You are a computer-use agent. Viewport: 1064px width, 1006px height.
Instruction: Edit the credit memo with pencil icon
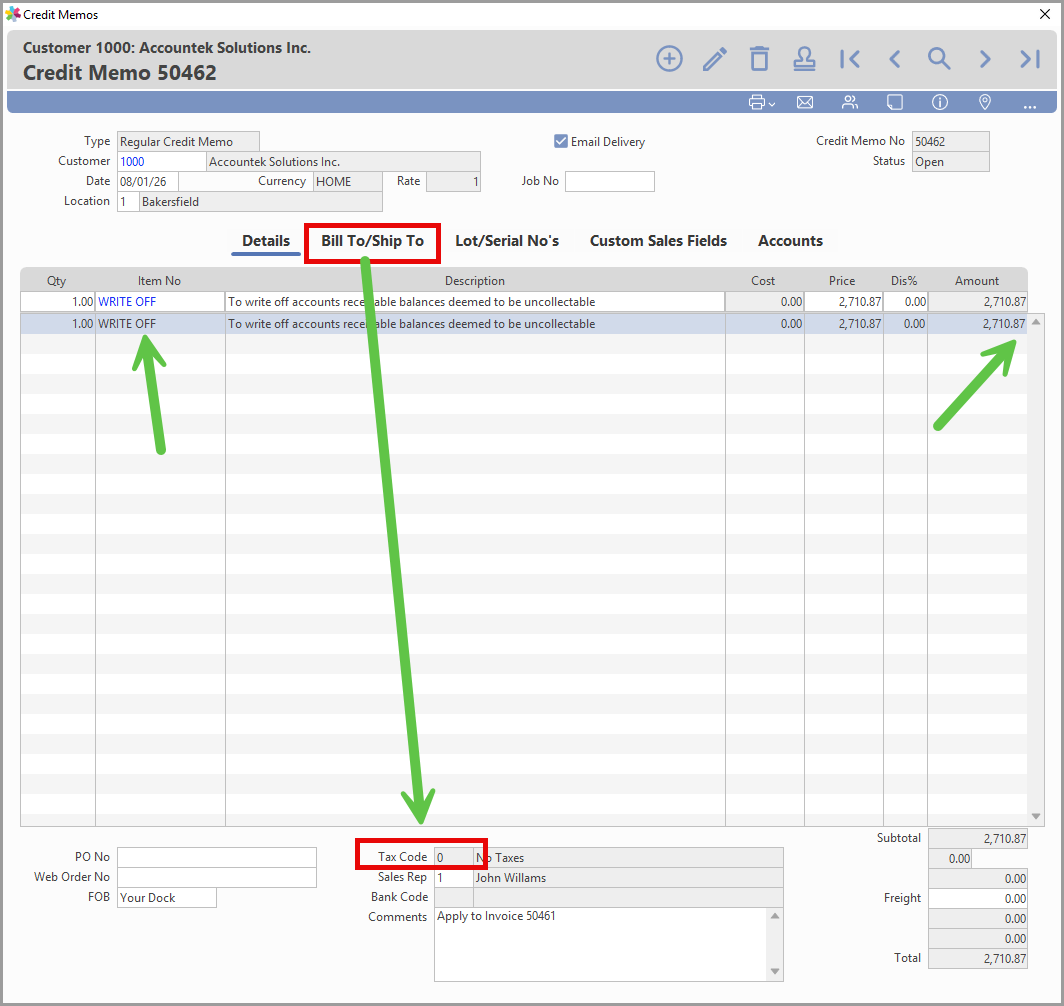715,59
